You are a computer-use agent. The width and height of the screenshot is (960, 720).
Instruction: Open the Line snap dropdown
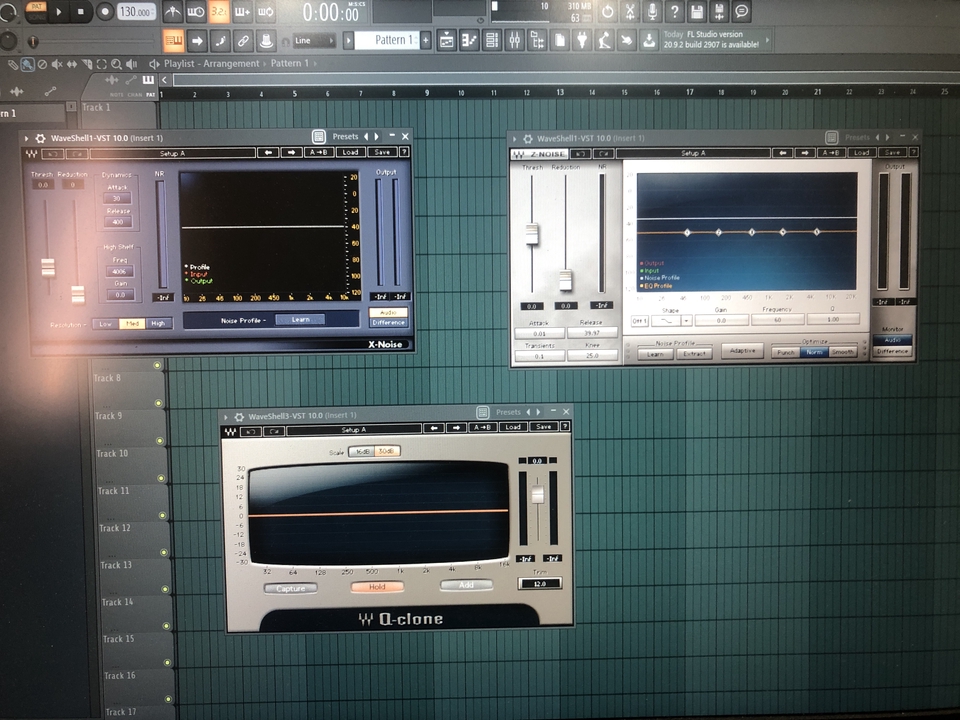pyautogui.click(x=315, y=41)
